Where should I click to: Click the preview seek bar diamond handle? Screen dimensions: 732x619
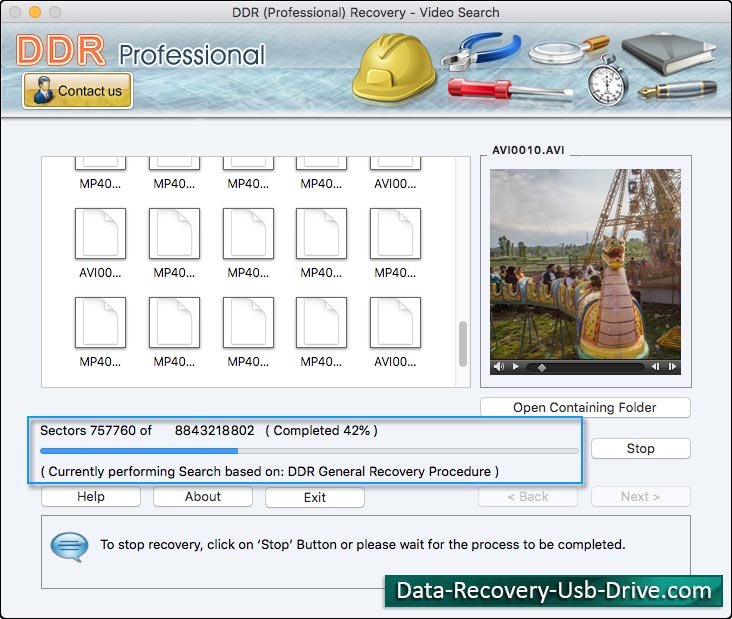542,368
